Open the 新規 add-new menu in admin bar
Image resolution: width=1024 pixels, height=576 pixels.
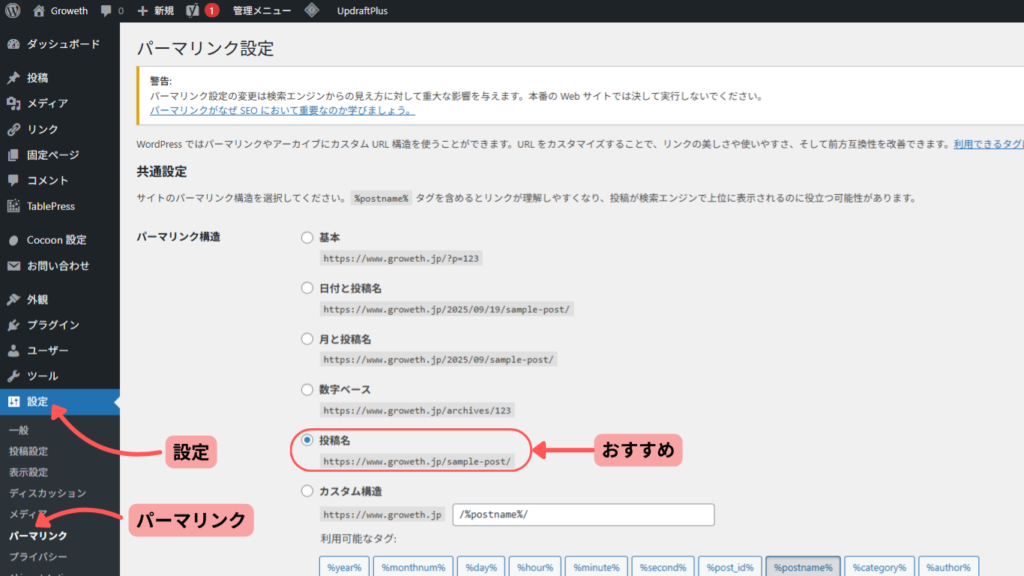pos(156,11)
